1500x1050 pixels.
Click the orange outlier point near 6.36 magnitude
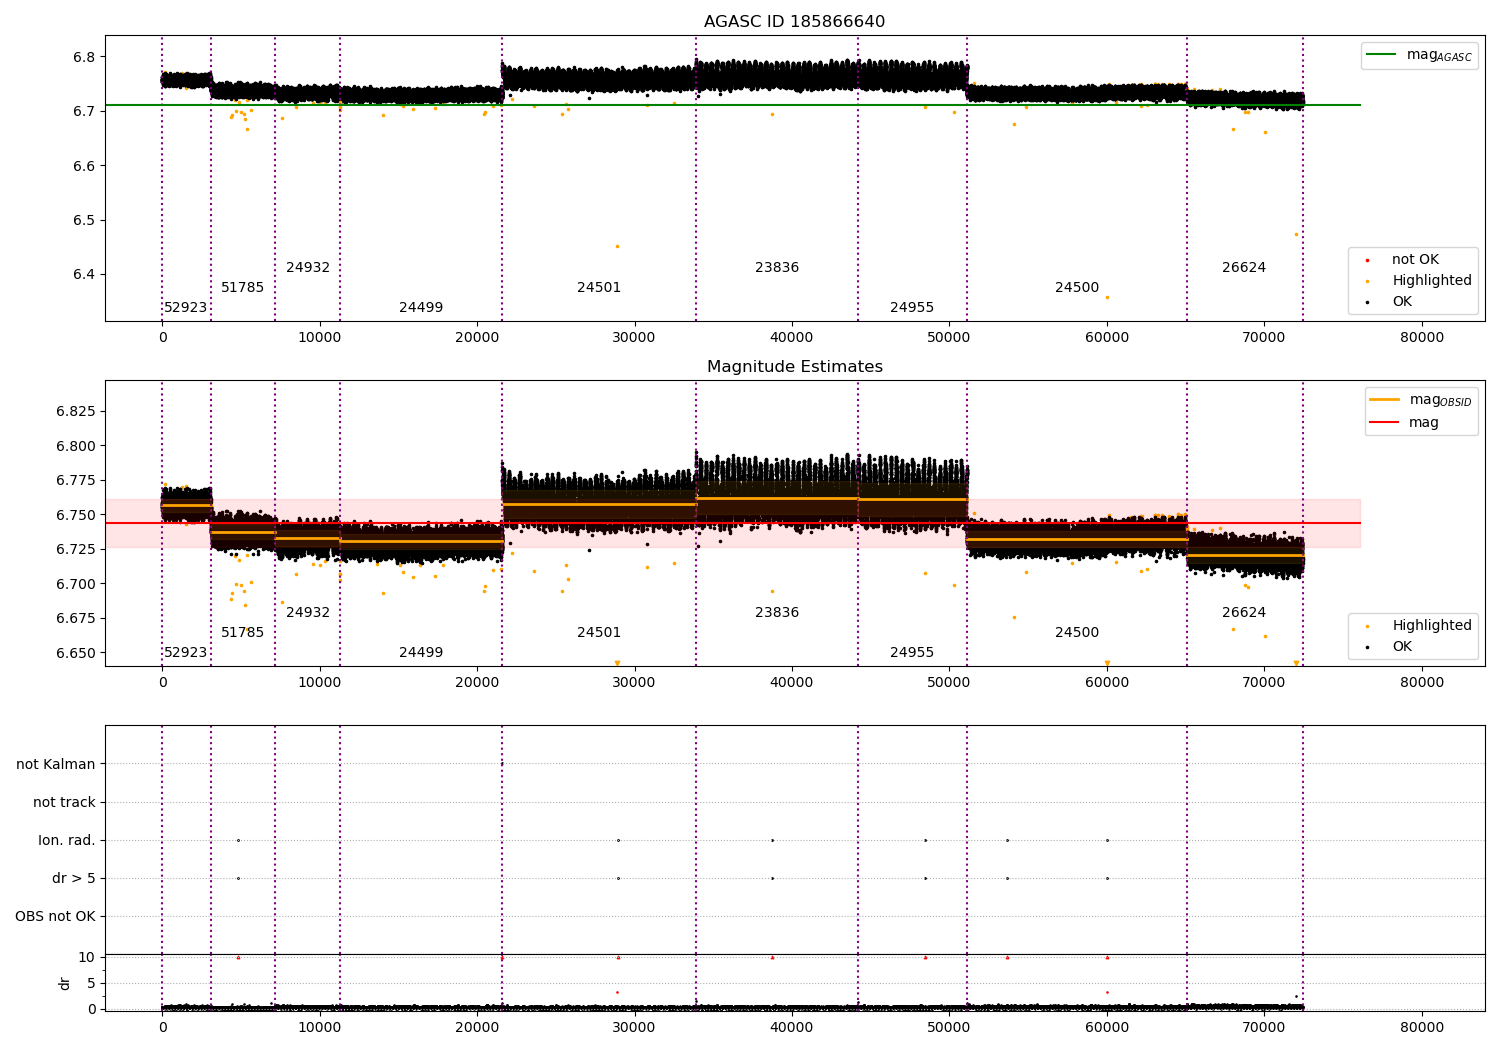tap(1107, 297)
